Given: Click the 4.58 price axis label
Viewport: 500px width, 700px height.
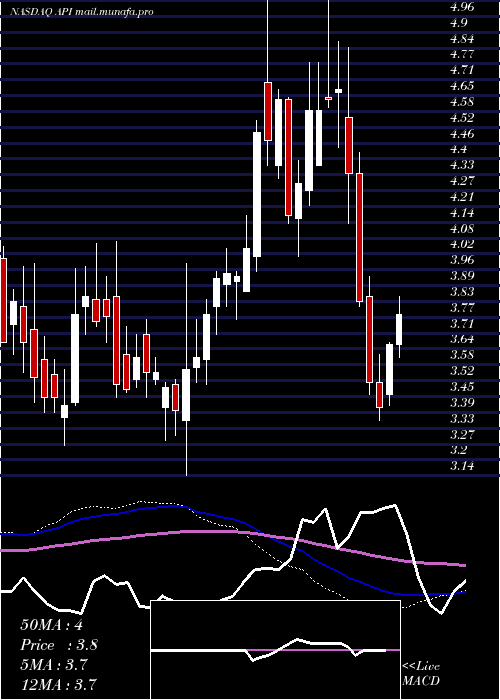Looking at the screenshot, I should pos(463,102).
